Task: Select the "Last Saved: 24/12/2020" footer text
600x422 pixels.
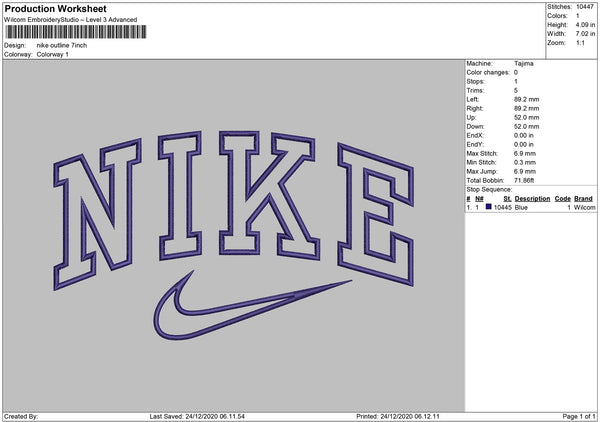Action: click(197, 416)
